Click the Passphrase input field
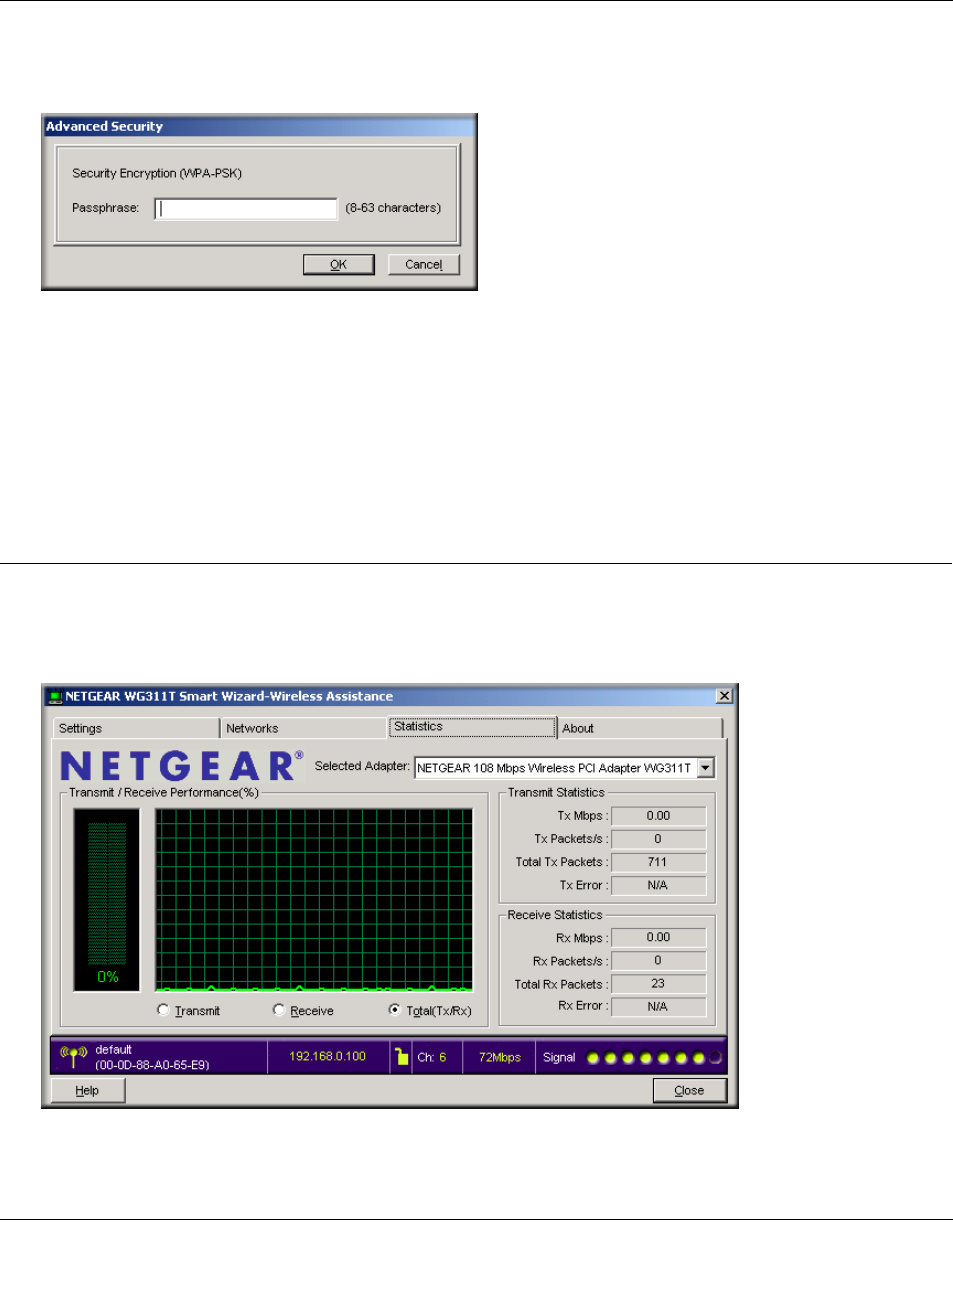This screenshot has height=1289, width=953. 246,208
